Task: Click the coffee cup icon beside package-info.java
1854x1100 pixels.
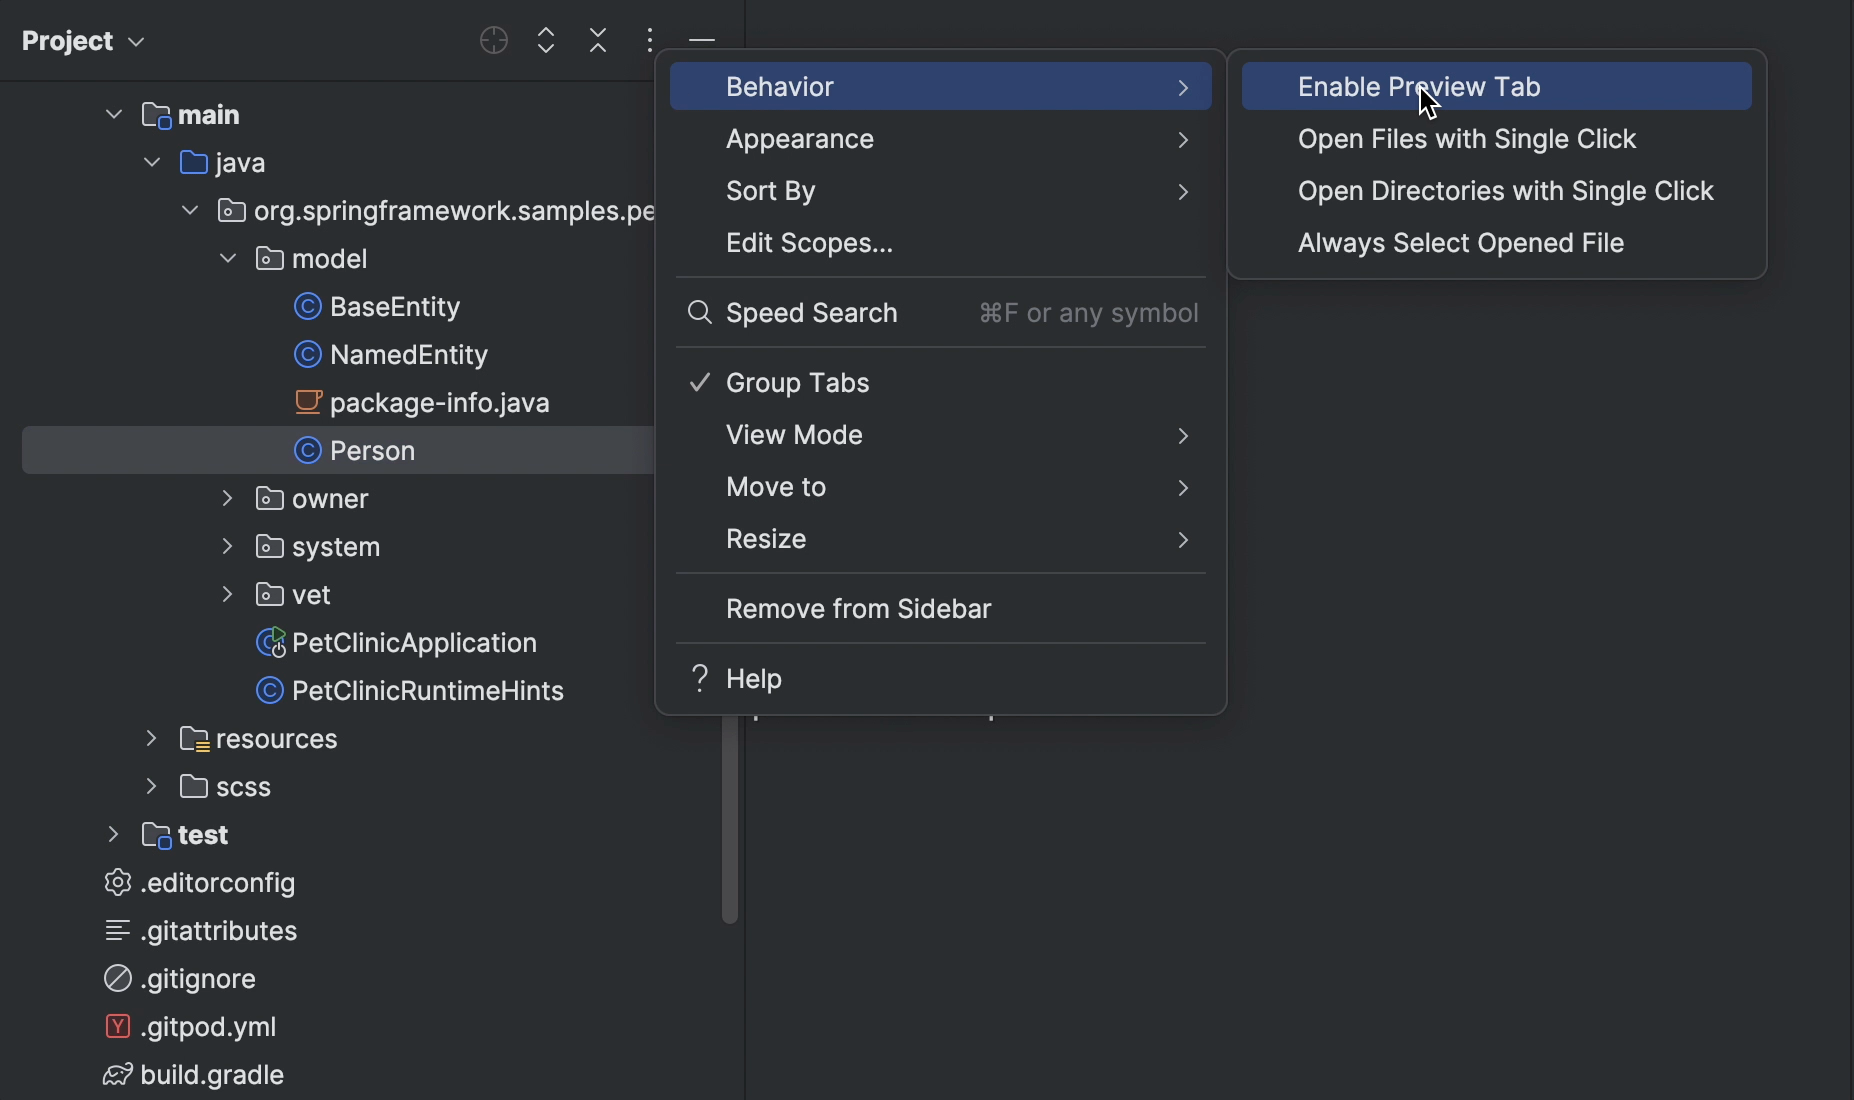Action: (308, 403)
